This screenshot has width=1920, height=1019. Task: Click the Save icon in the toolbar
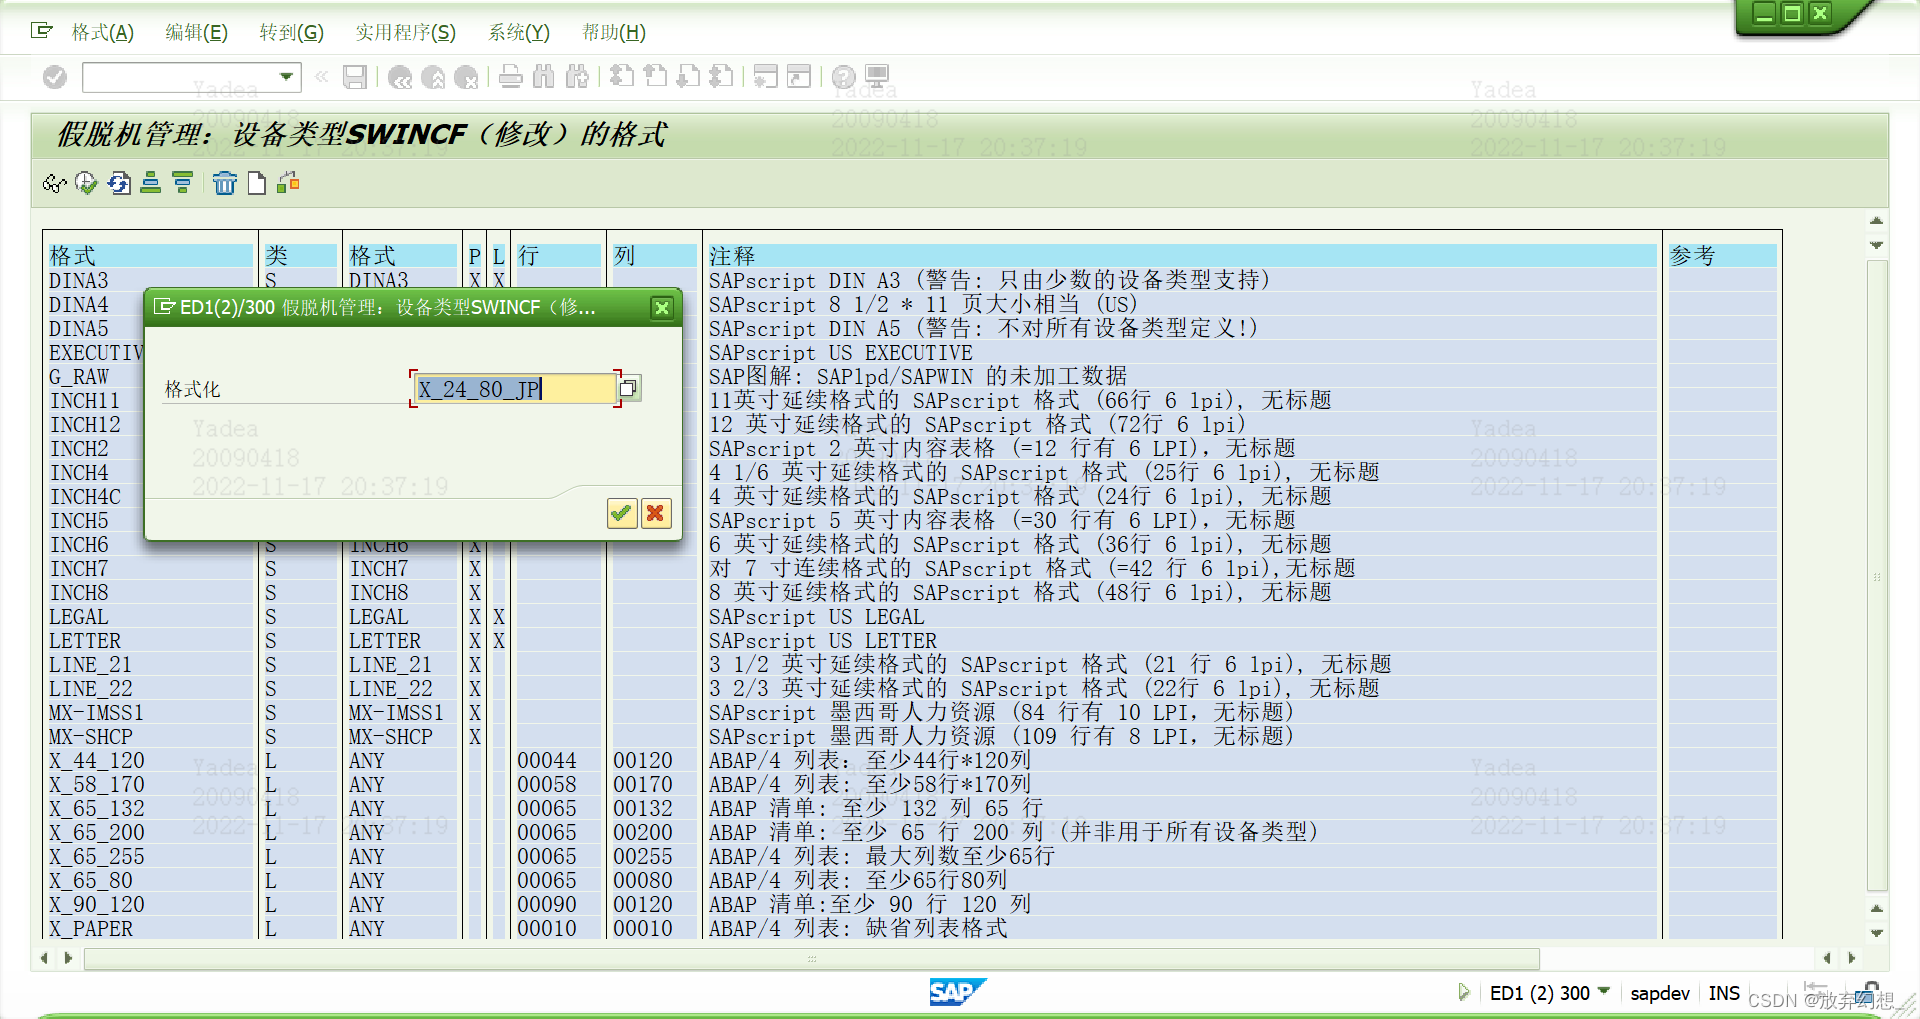click(355, 77)
